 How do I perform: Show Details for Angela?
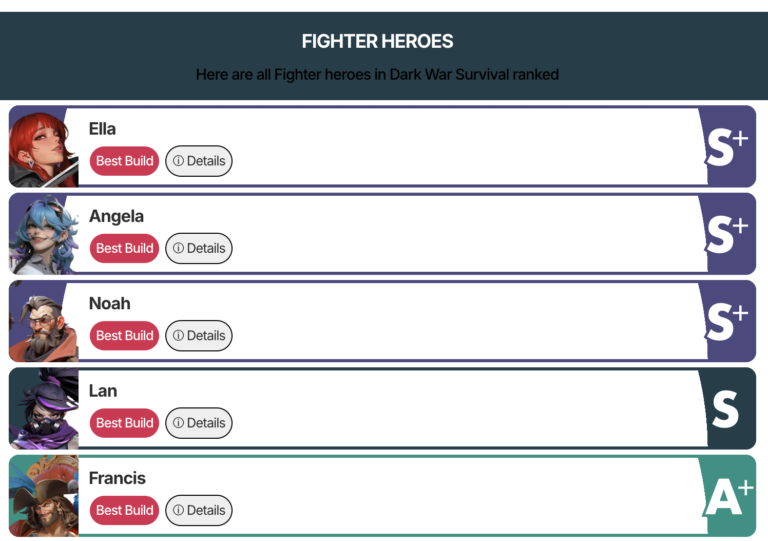pos(199,248)
